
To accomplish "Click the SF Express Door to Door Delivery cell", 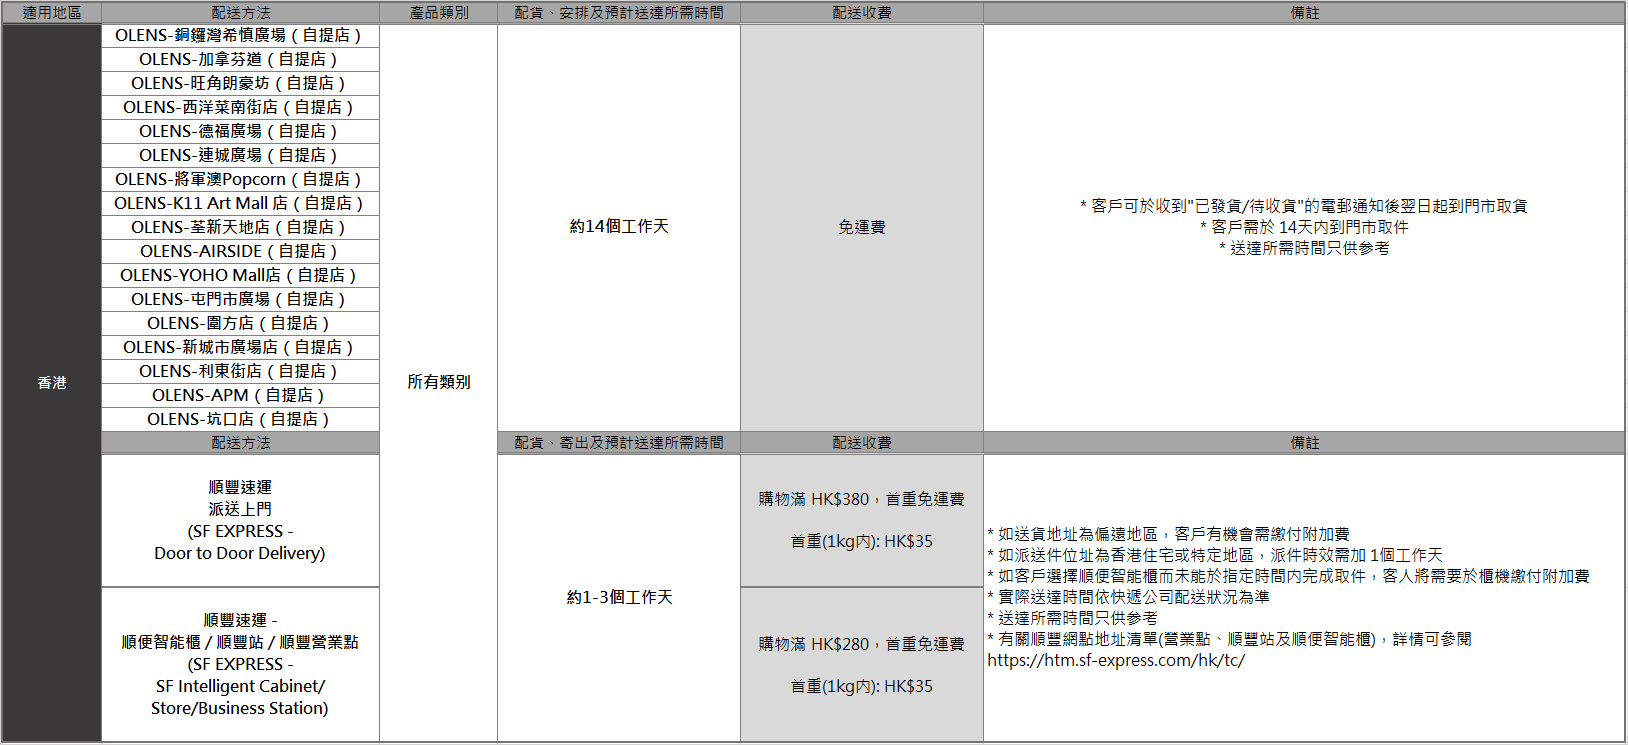I will click(240, 520).
